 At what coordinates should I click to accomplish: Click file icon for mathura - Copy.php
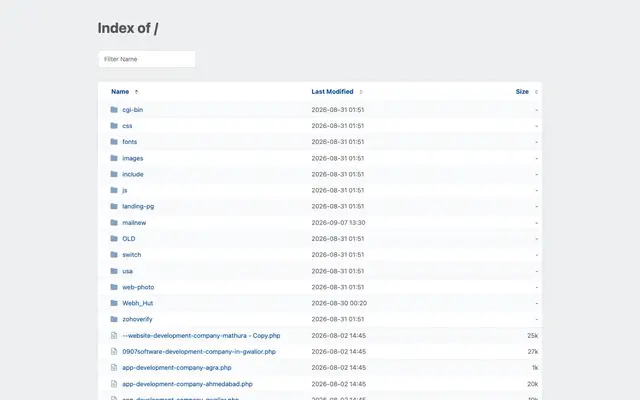114,336
